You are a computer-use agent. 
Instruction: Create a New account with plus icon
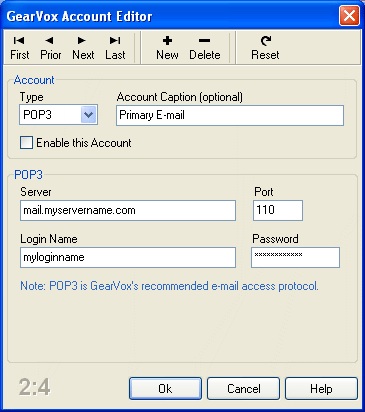click(x=167, y=48)
